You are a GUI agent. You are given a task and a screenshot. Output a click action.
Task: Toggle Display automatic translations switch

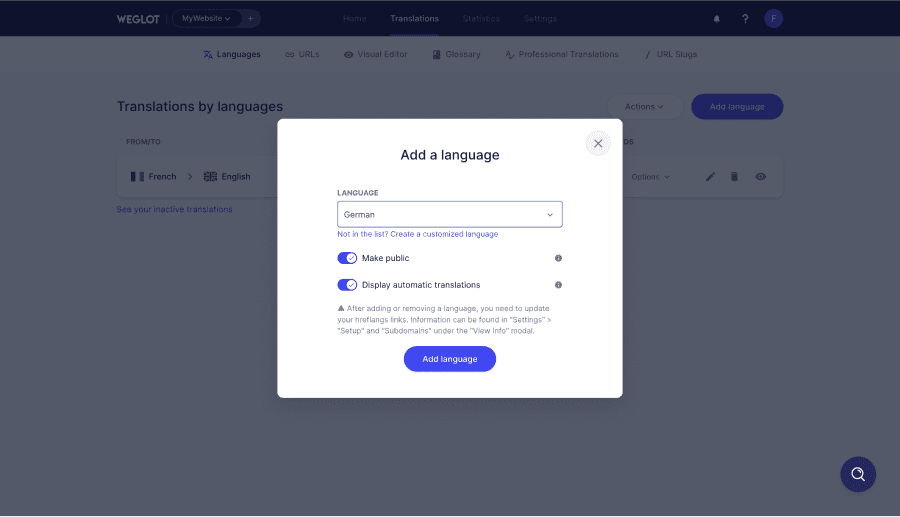347,285
